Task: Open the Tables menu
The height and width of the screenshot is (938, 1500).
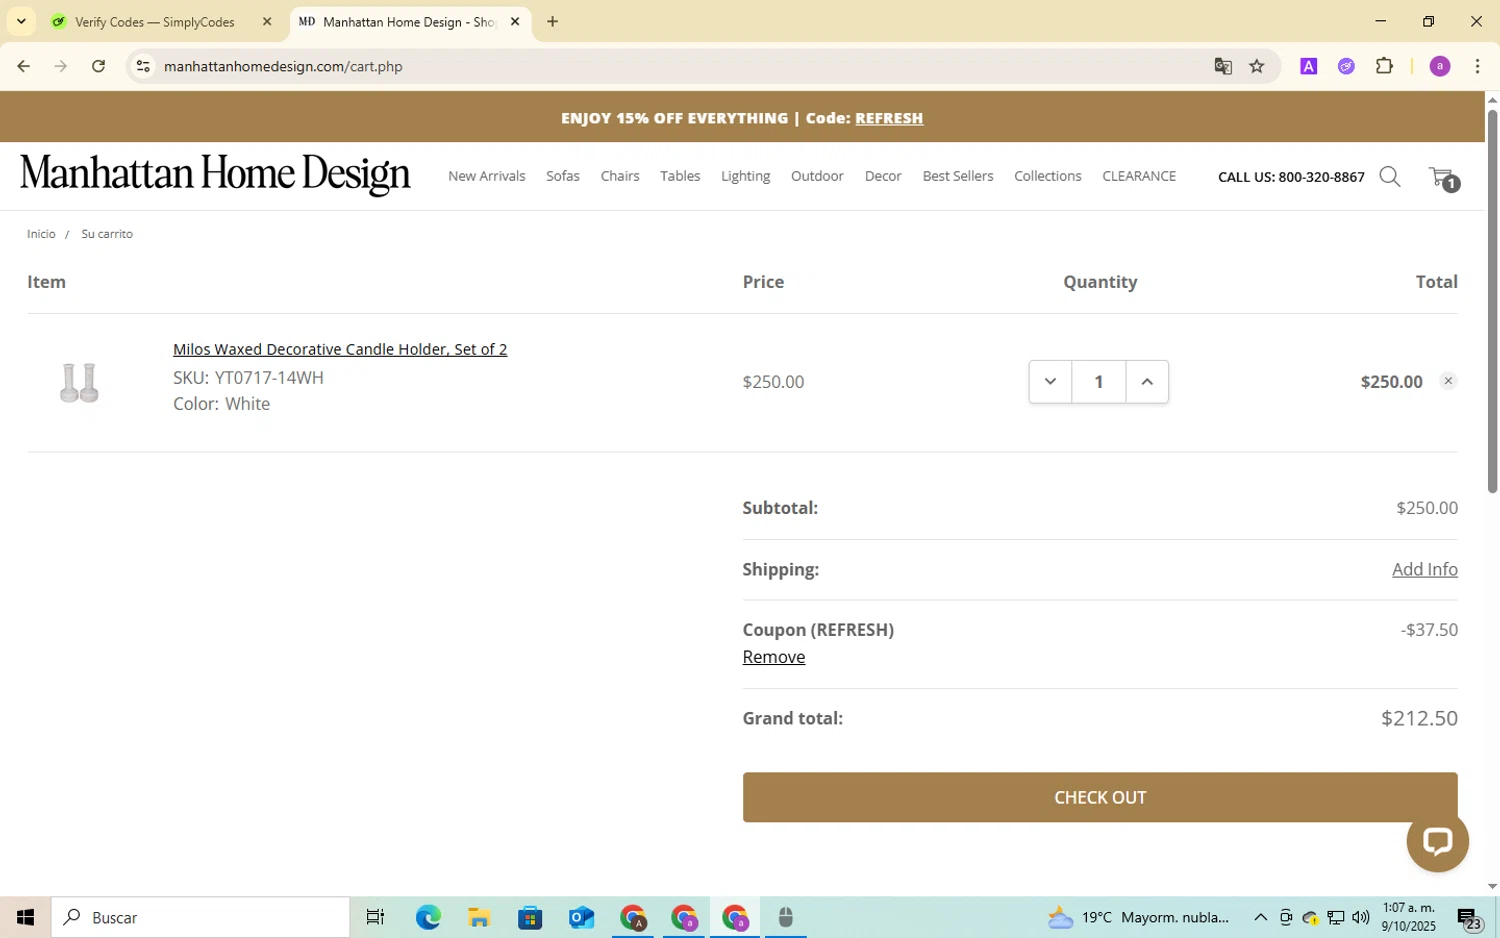Action: [680, 176]
